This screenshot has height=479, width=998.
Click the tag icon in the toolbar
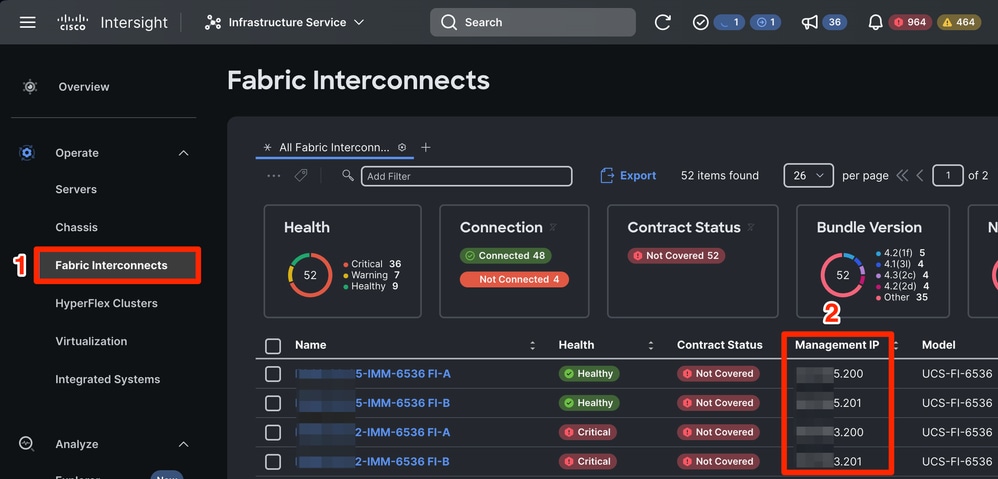coord(301,176)
